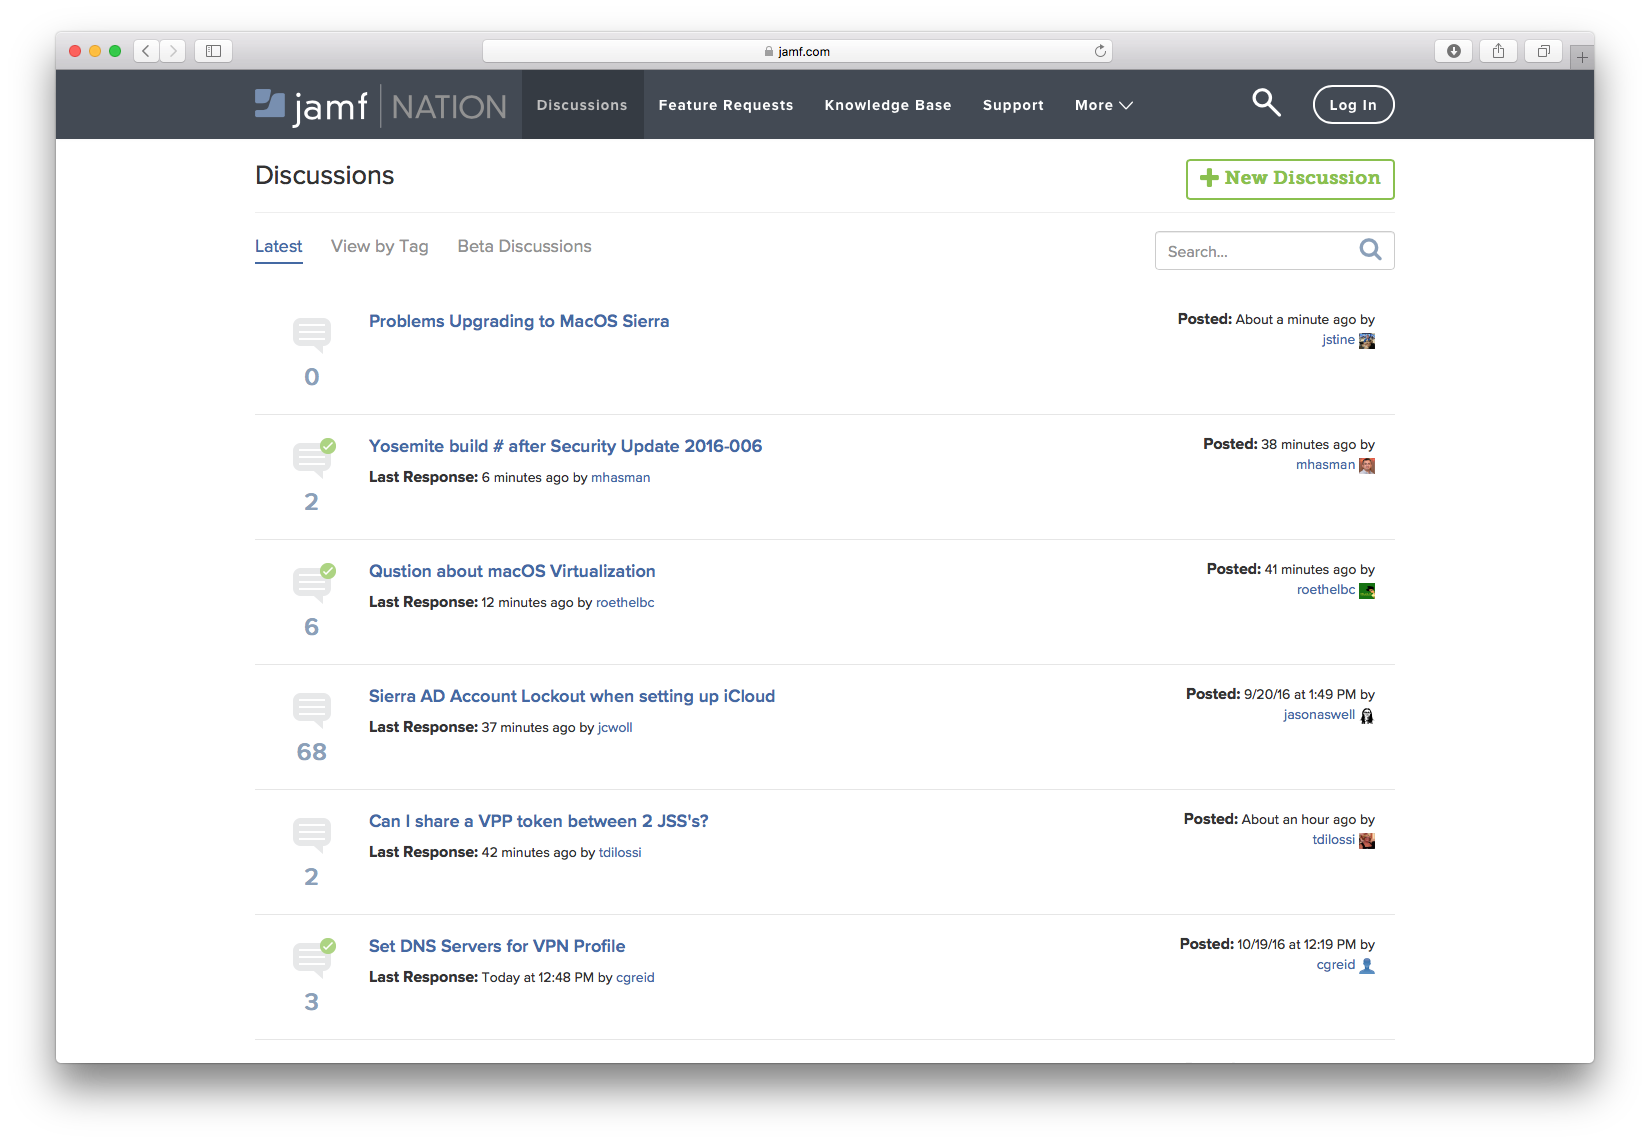Reload the page with refresh icon

click(x=1100, y=51)
